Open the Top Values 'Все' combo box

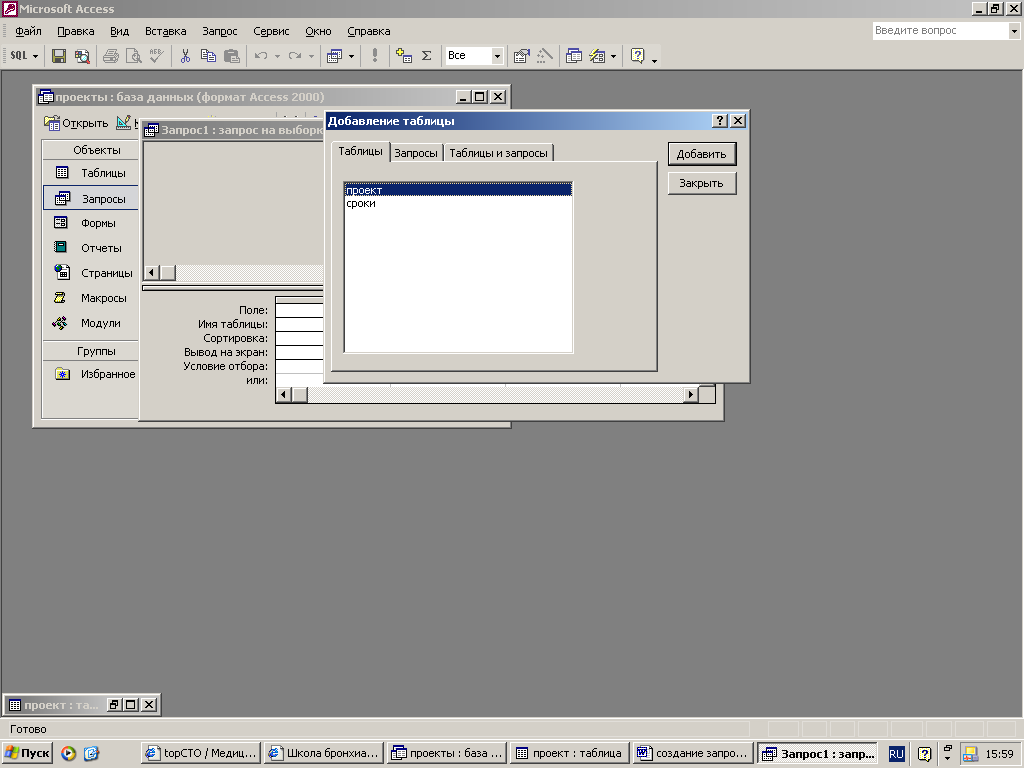click(474, 56)
